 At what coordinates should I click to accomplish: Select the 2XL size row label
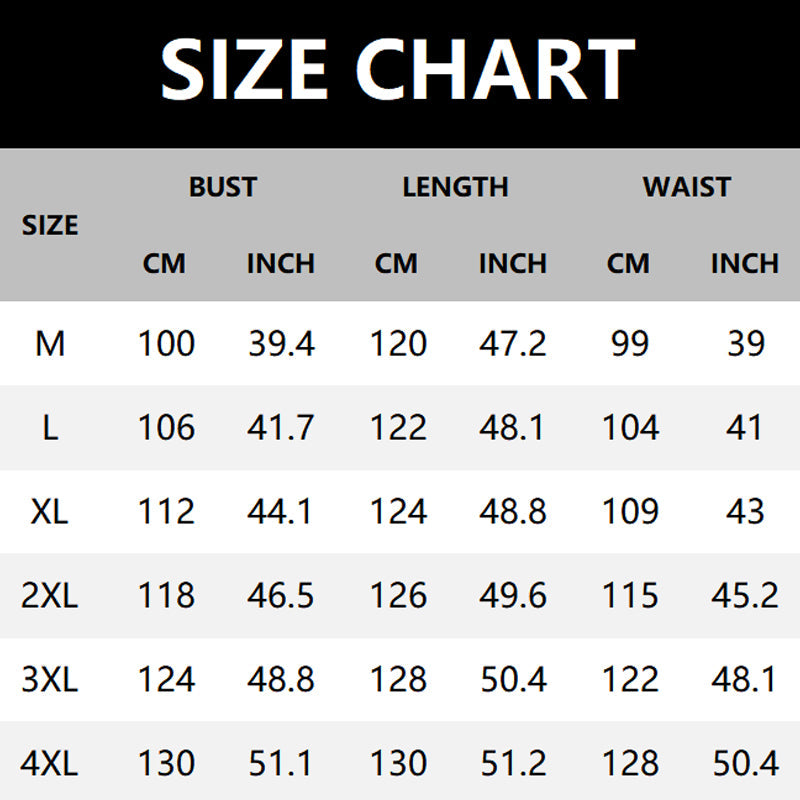50,596
